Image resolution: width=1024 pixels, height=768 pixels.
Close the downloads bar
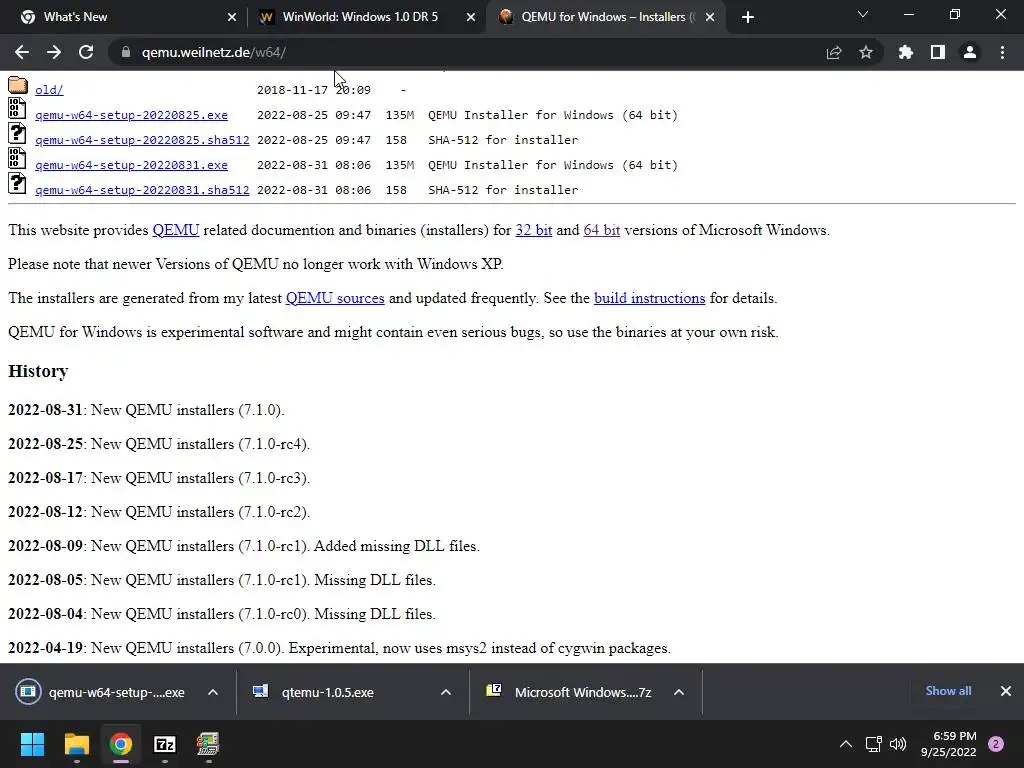[x=1006, y=690]
